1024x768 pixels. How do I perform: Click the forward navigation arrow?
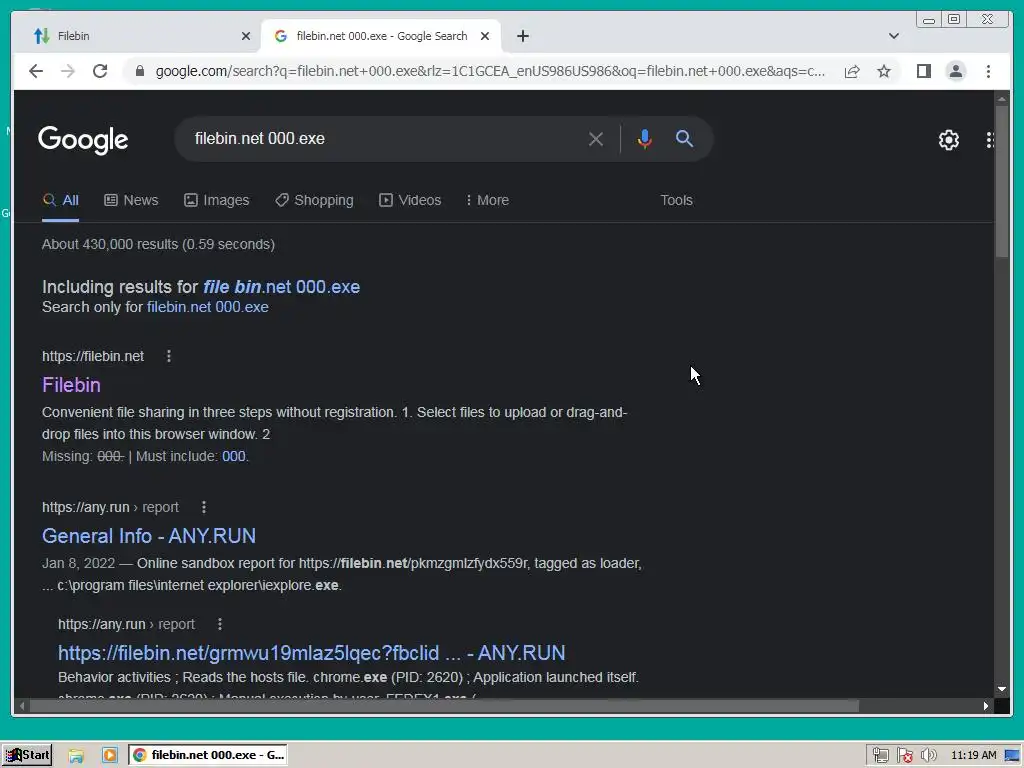coord(68,71)
